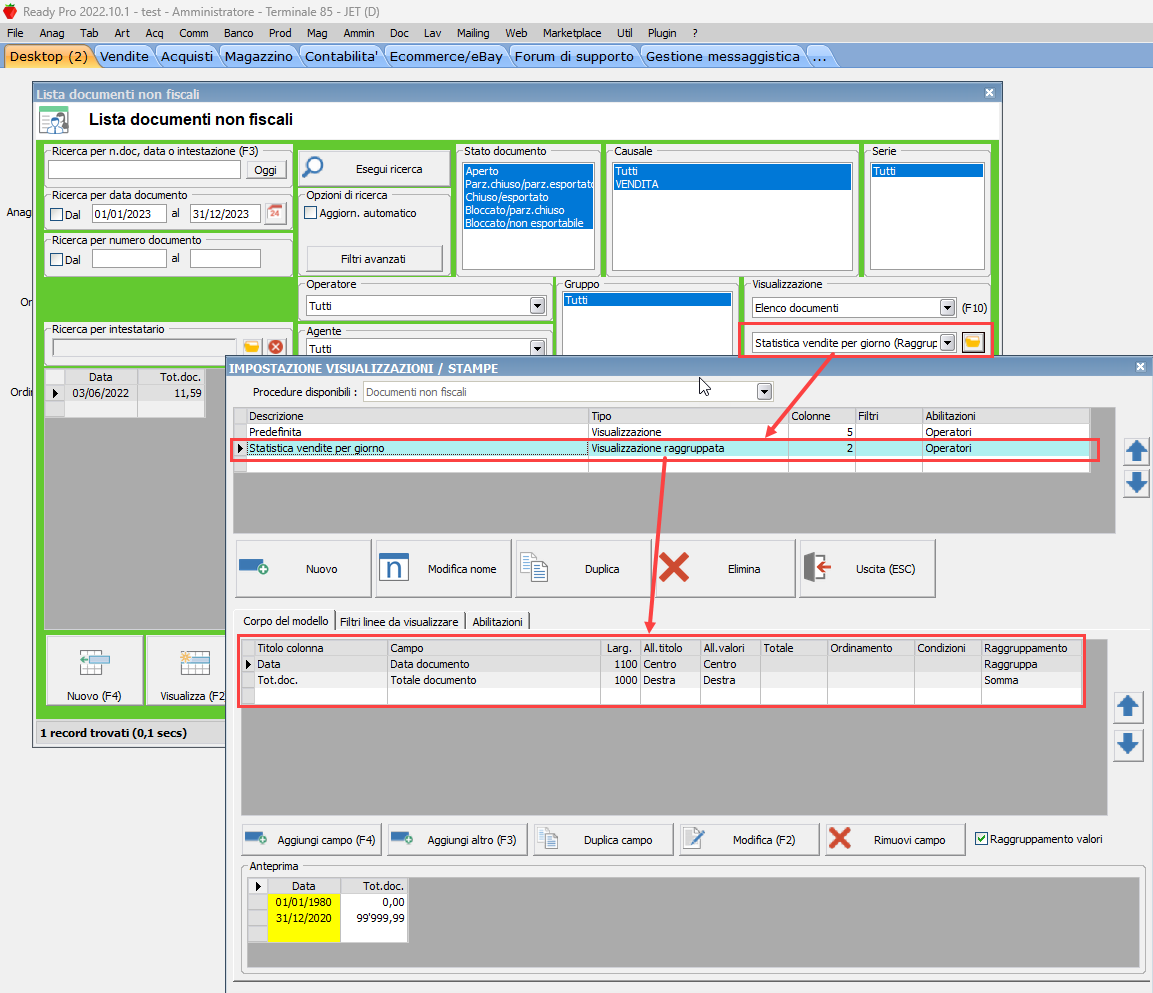The height and width of the screenshot is (993, 1153).
Task: Click the Aggiungi campo (F4) icon
Action: click(x=256, y=839)
